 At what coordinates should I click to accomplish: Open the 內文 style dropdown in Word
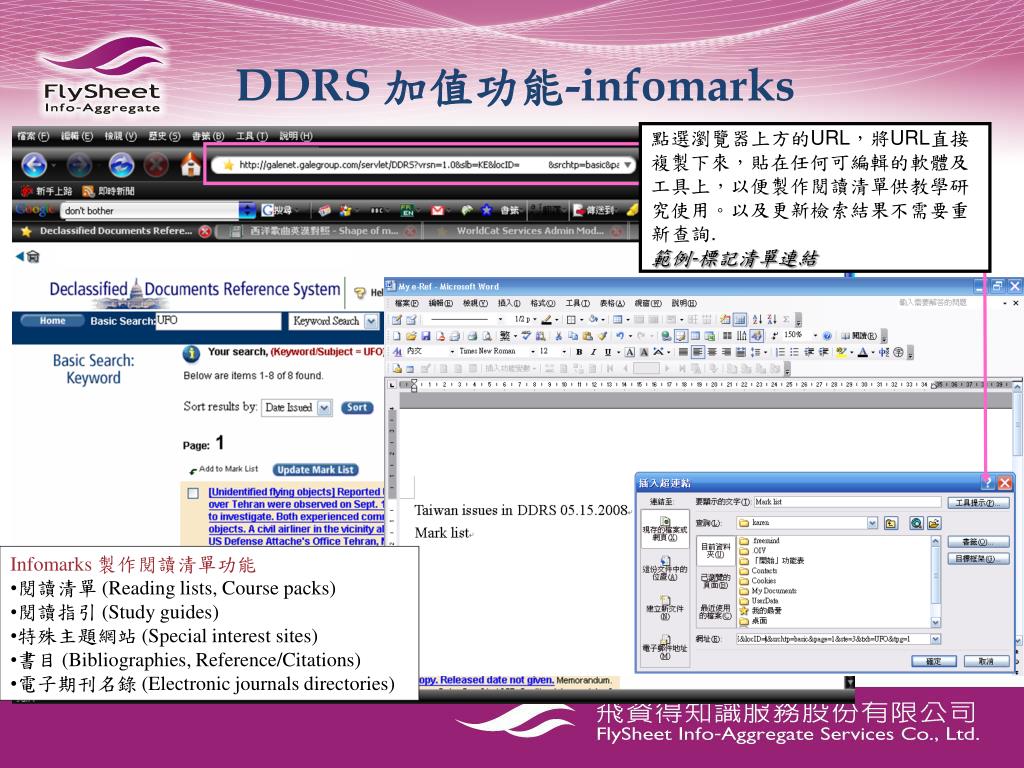[x=452, y=352]
